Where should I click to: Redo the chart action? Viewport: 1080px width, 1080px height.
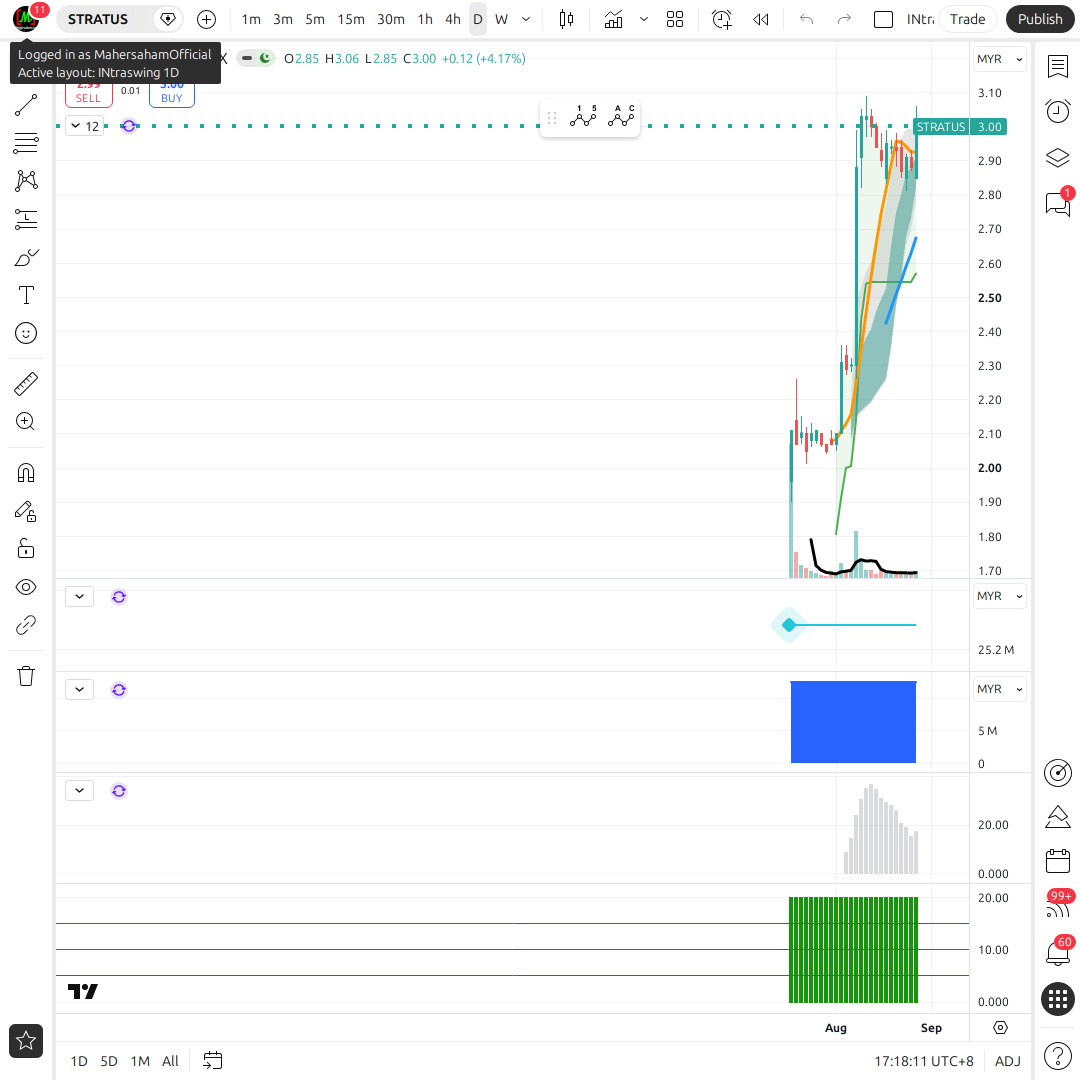[844, 19]
